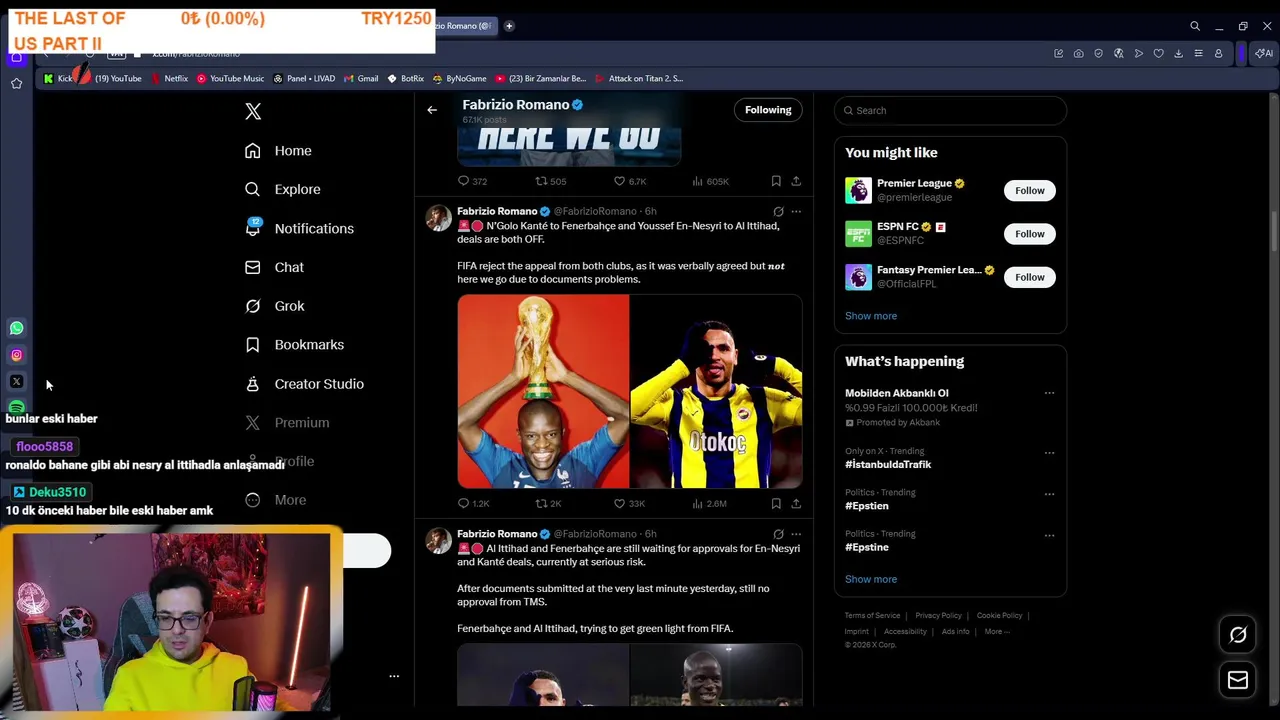Follow the Premier League account
Screen dimensions: 1280x720
tap(1029, 190)
